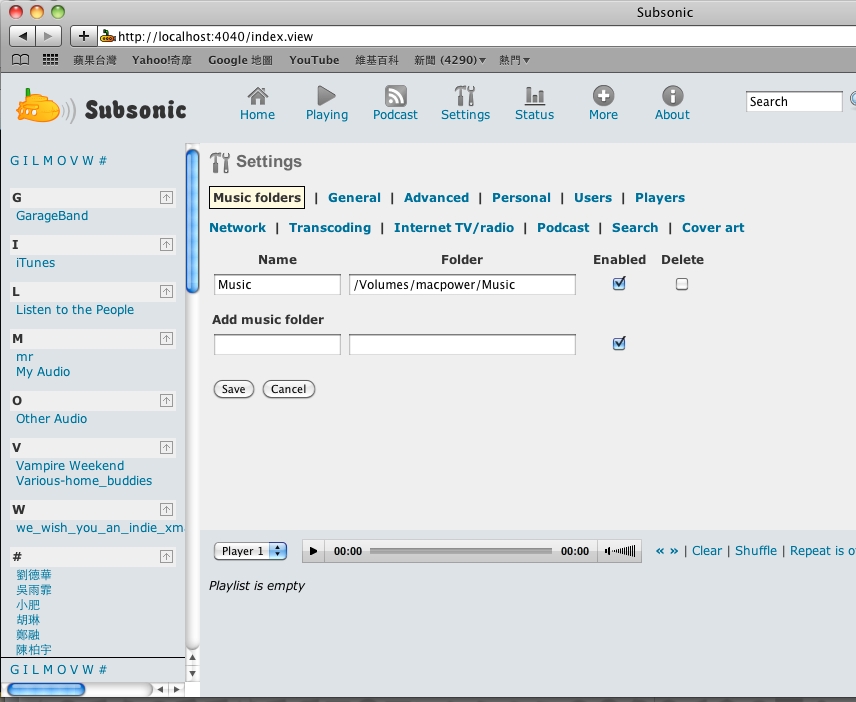Click sidebar horizontal scrollbar thumb

[46, 689]
